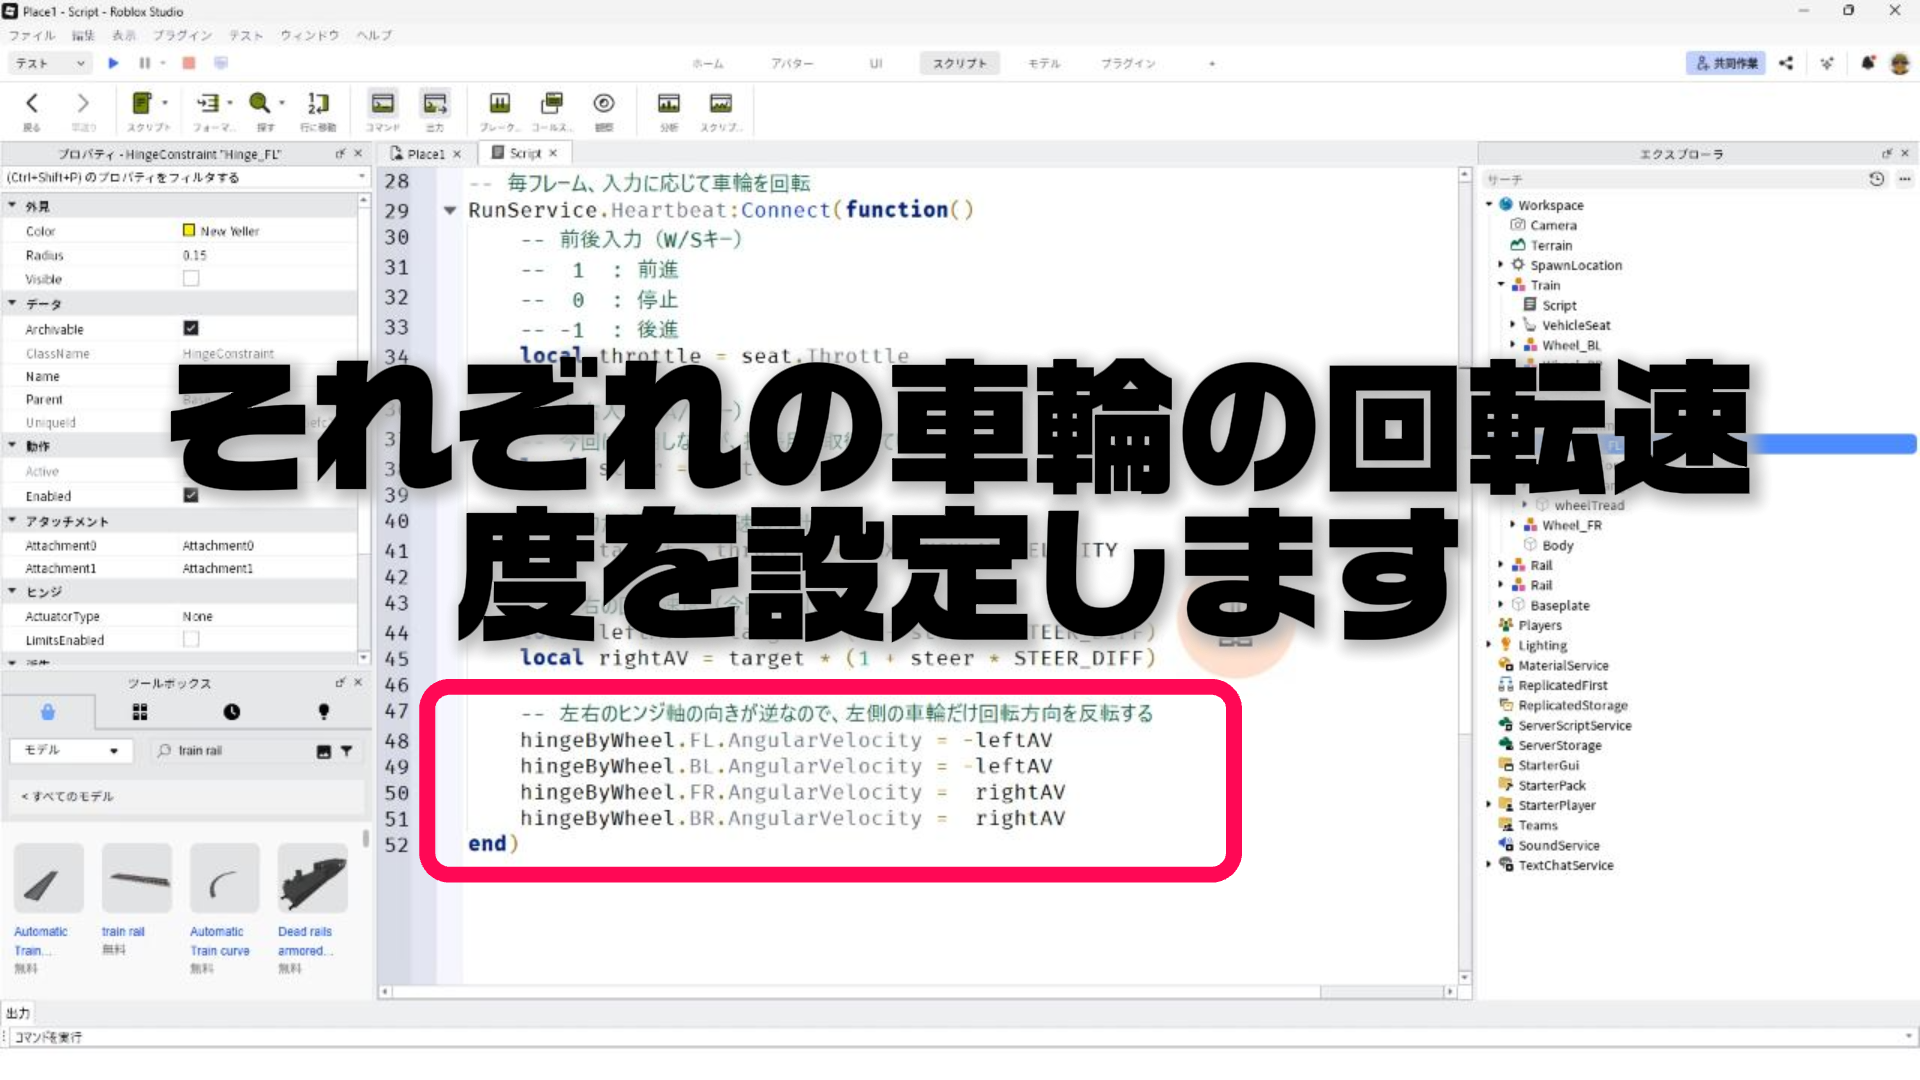1920x1080 pixels.
Task: Select the lightbulb creations tab in Toolbox
Action: click(323, 712)
